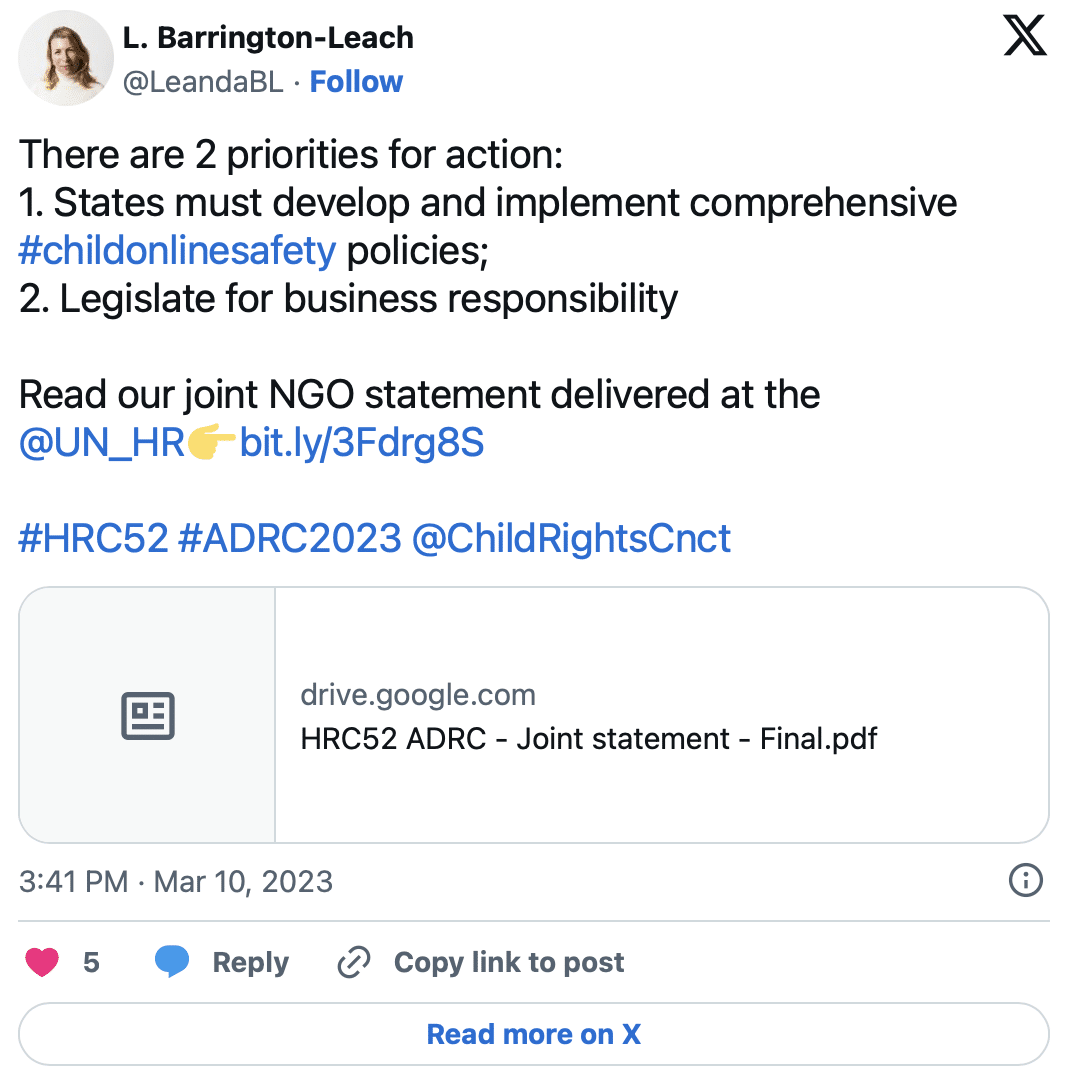
Task: Click the article document icon in card
Action: point(148,715)
